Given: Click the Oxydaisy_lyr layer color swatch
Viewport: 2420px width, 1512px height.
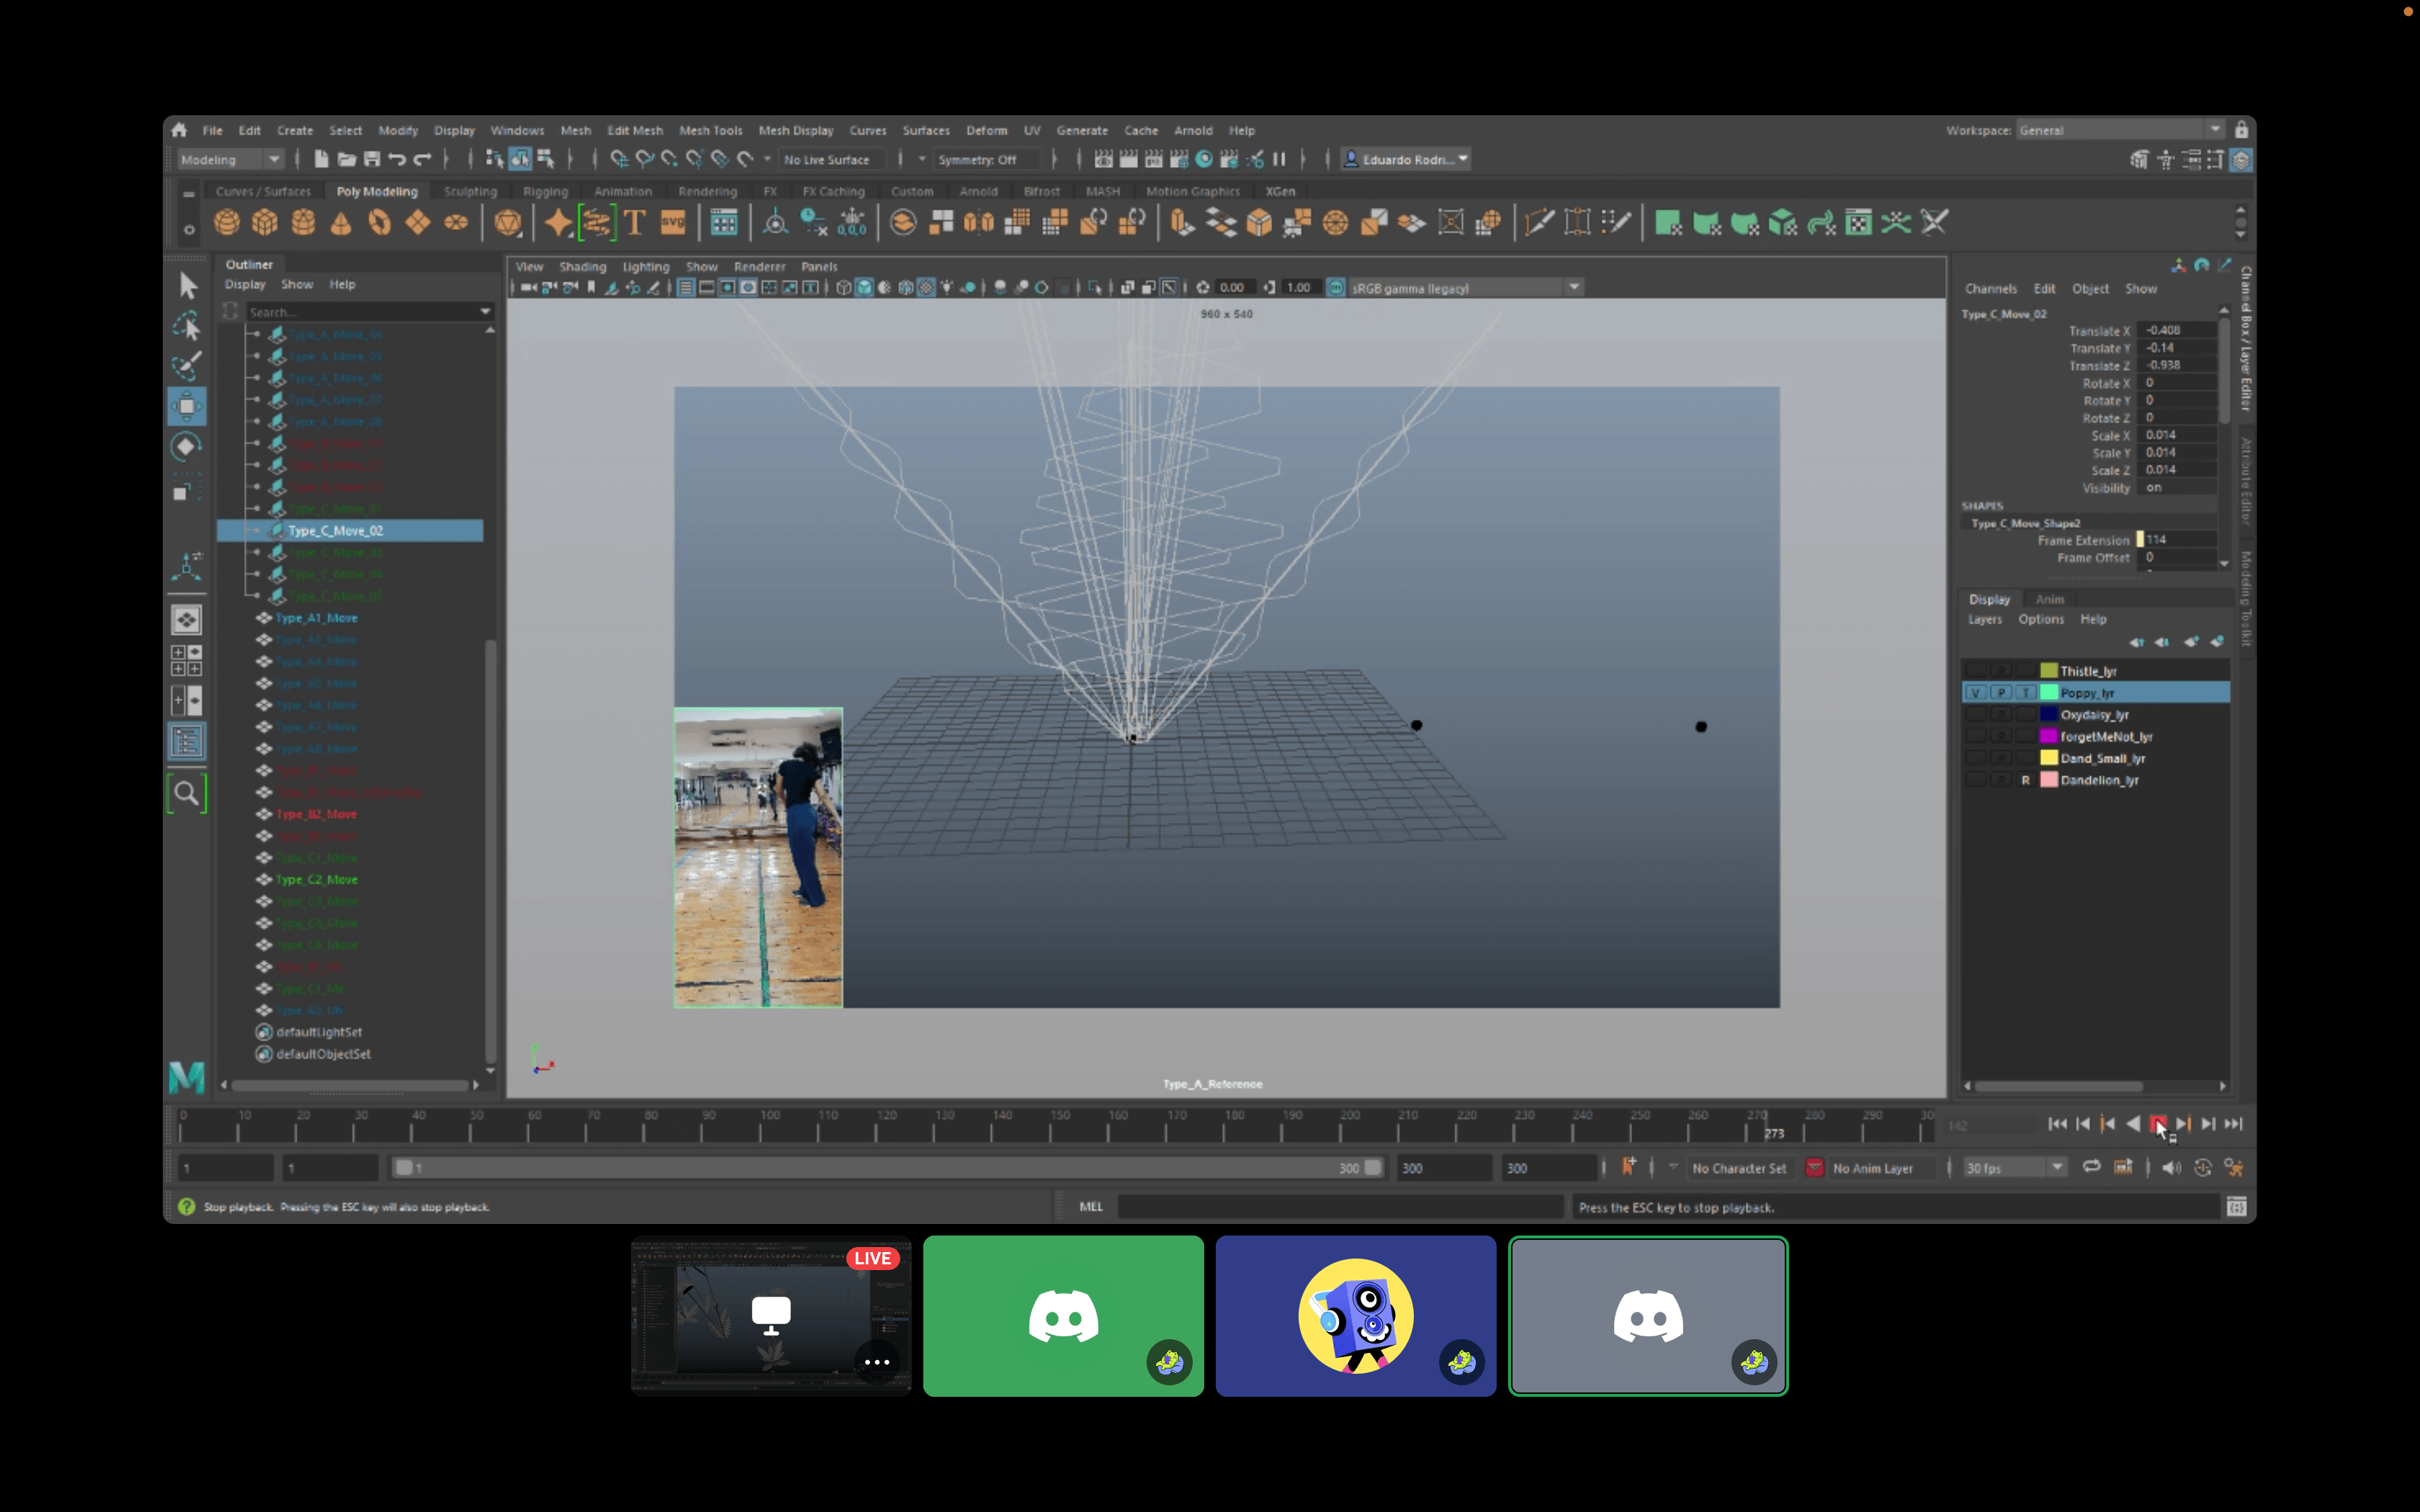Looking at the screenshot, I should (x=2048, y=714).
